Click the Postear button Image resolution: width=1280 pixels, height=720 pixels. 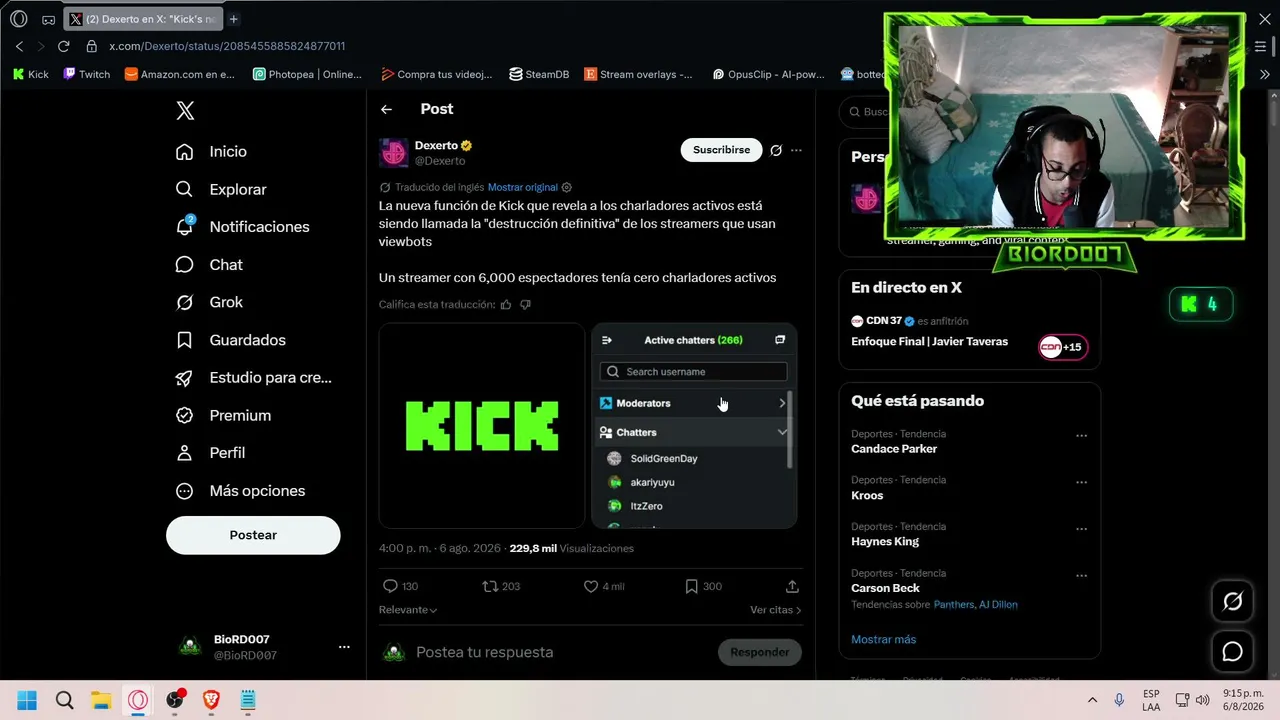pos(253,535)
